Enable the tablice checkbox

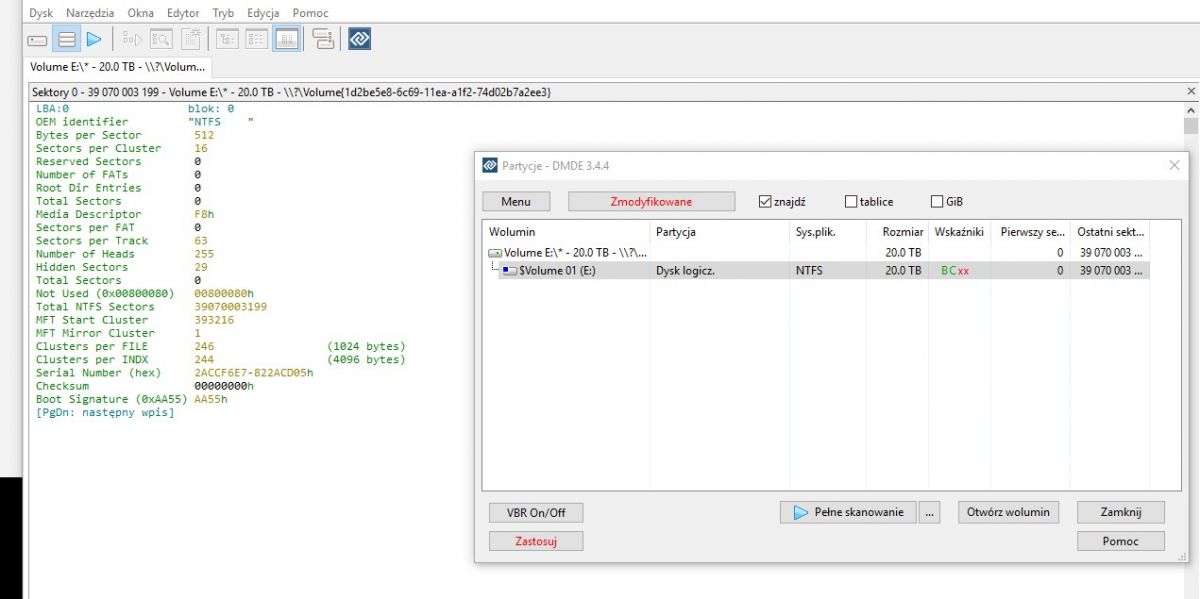[x=851, y=201]
